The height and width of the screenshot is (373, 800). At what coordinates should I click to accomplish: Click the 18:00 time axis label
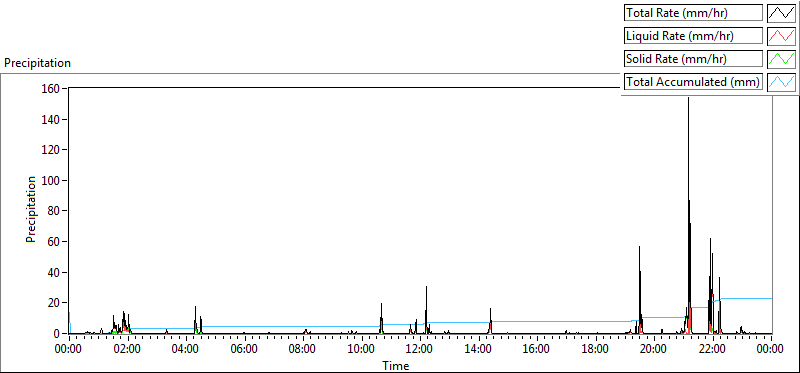click(x=595, y=350)
